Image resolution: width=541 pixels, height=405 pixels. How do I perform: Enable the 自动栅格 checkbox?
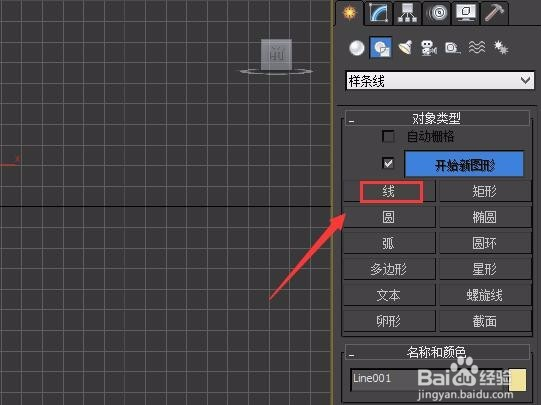point(388,136)
